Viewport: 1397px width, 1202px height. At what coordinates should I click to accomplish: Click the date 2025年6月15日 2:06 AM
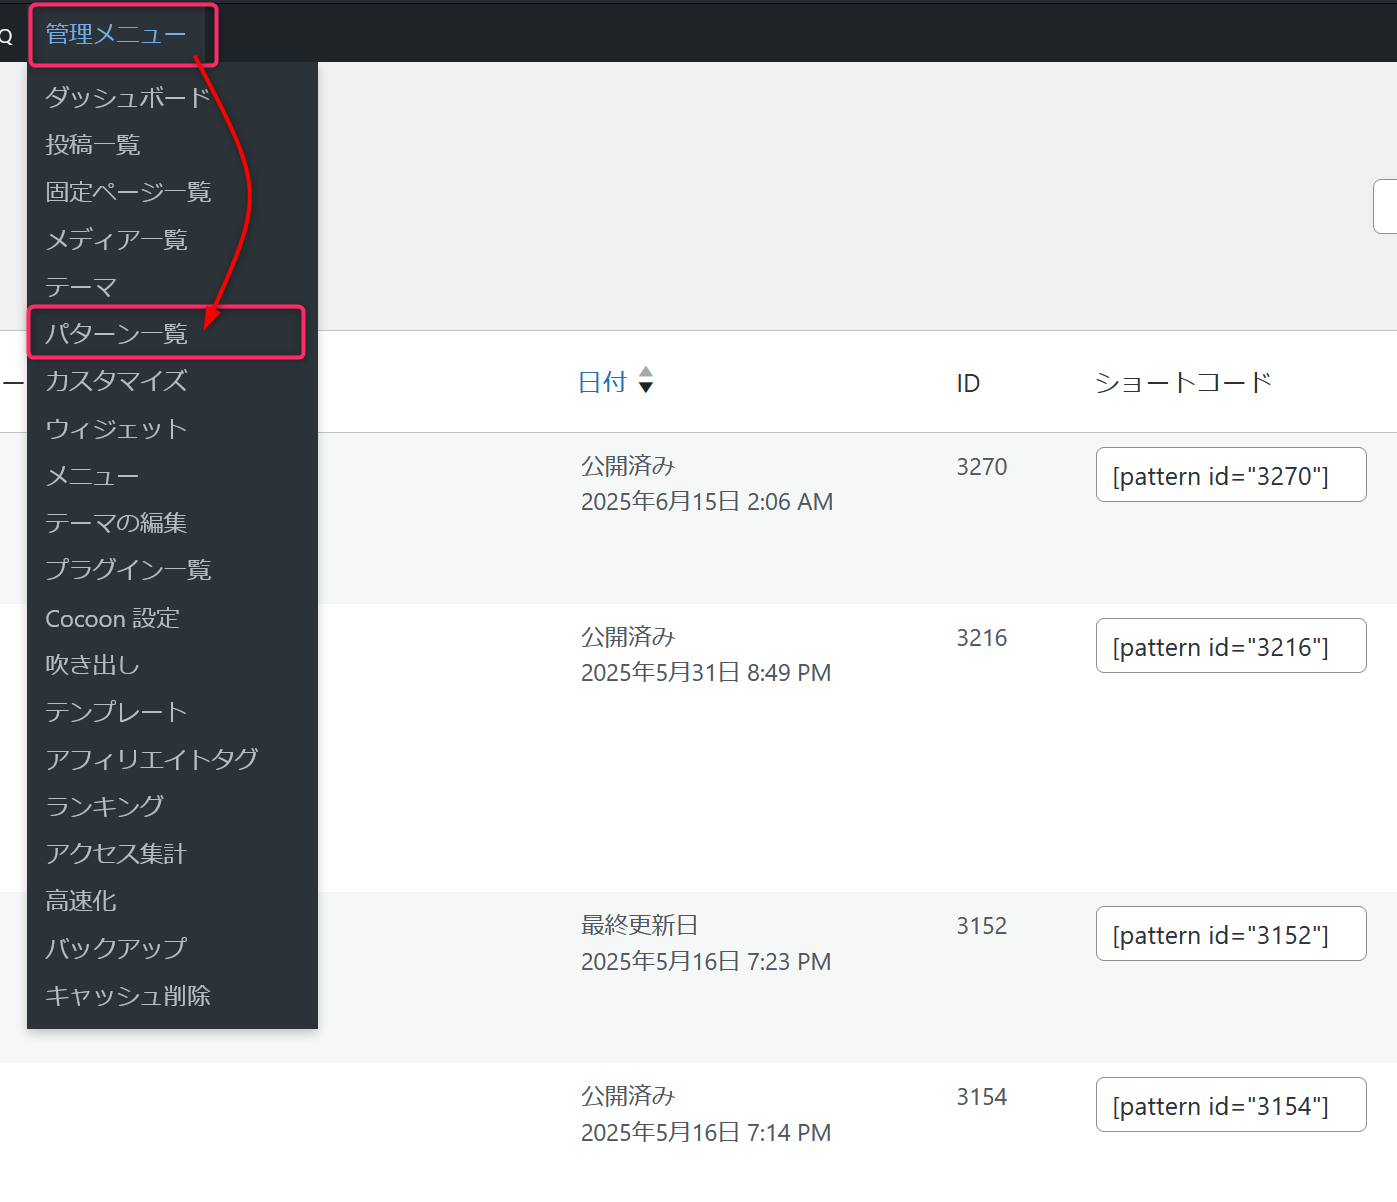pyautogui.click(x=707, y=502)
